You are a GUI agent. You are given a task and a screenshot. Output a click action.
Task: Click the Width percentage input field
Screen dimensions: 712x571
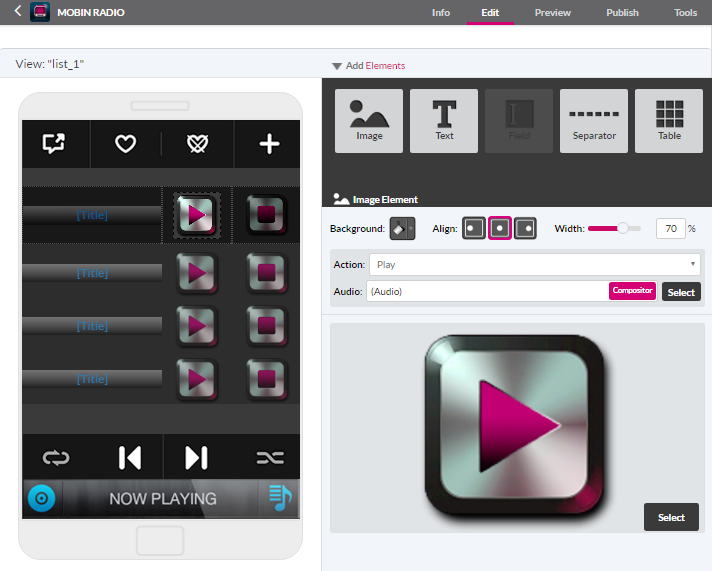(671, 228)
